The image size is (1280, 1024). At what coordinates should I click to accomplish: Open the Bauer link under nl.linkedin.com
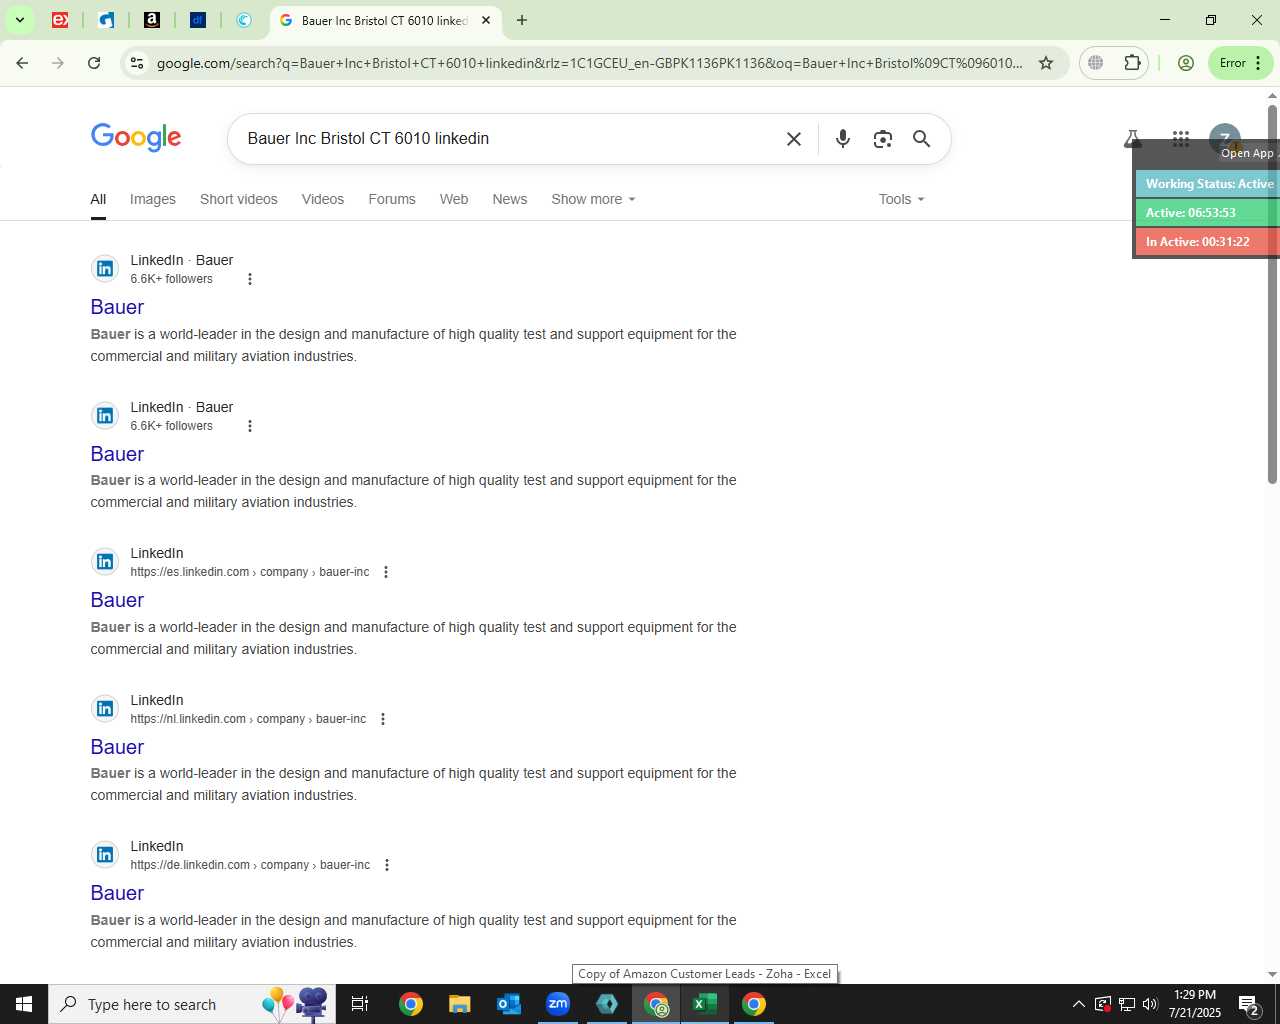[117, 747]
